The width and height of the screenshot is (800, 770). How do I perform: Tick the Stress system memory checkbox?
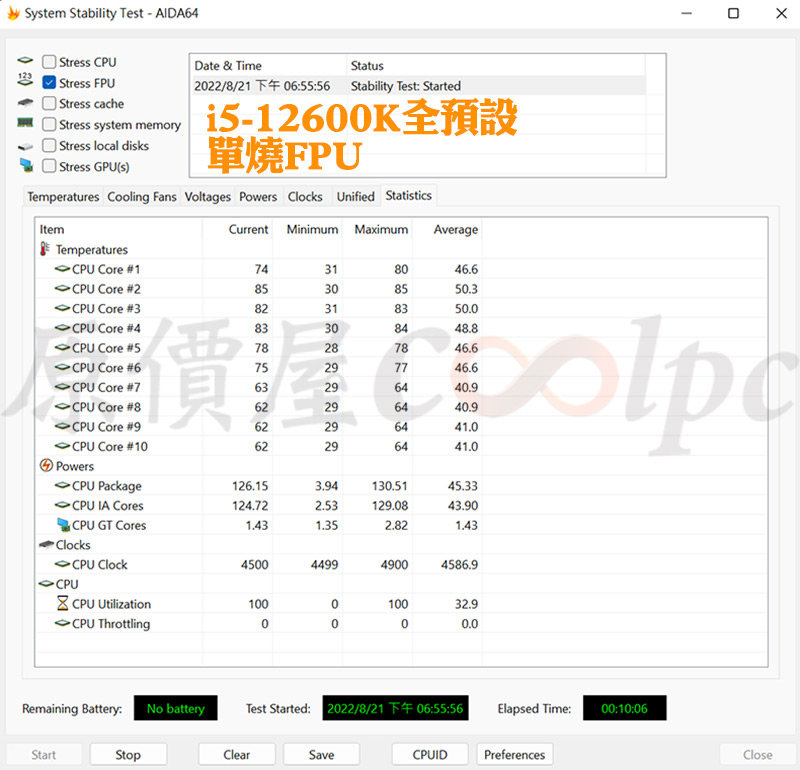point(49,125)
